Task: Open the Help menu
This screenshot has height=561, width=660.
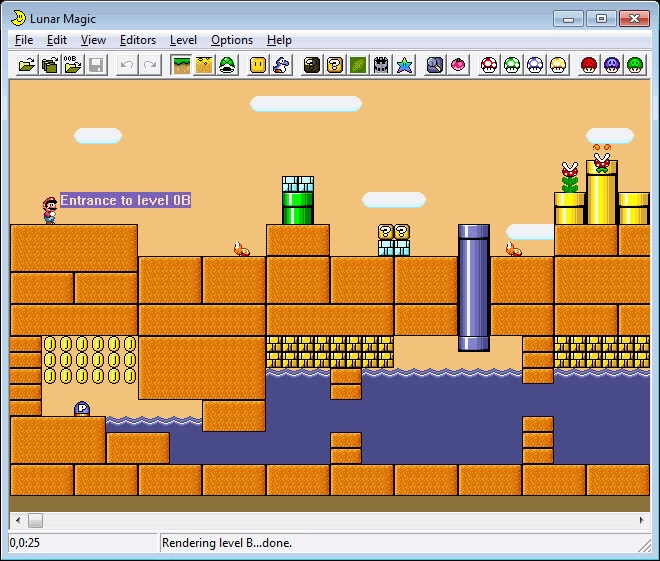Action: tap(279, 40)
